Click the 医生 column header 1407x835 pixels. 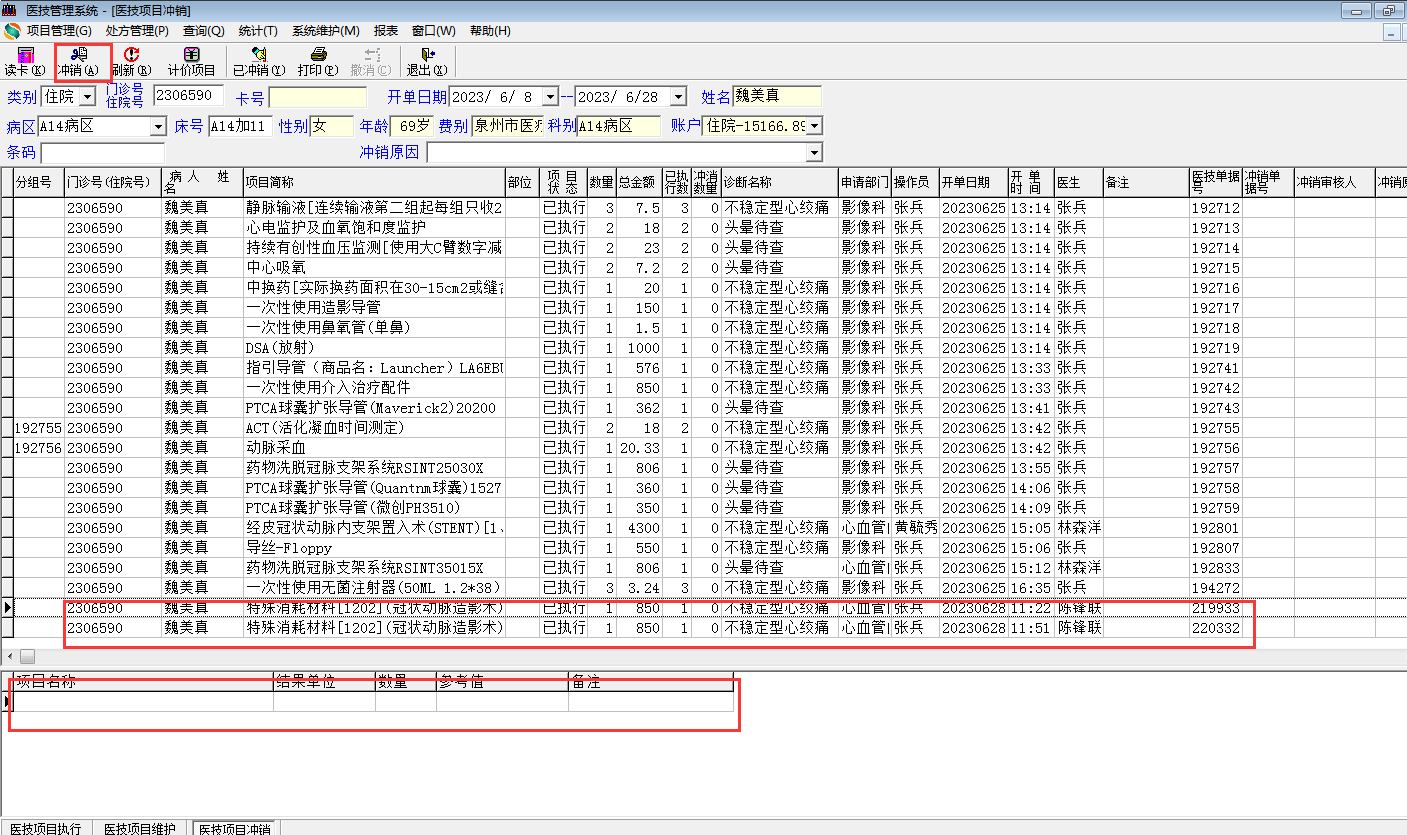(1079, 183)
